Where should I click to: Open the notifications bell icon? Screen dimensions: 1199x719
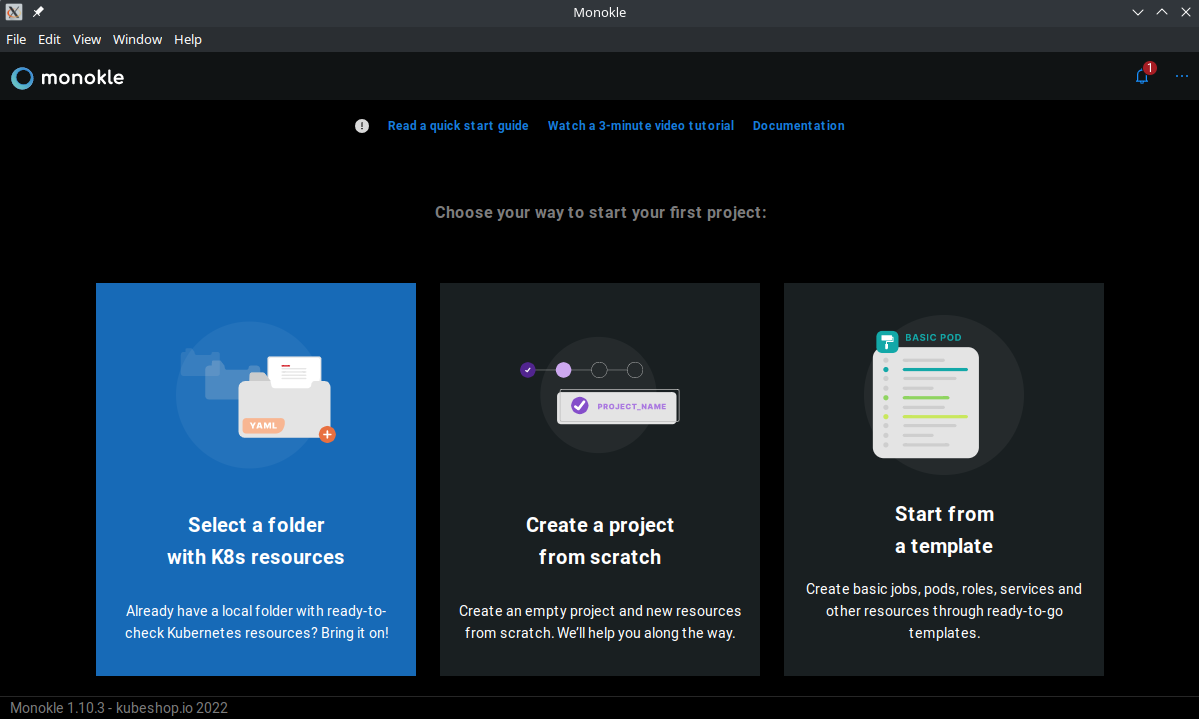[1141, 76]
